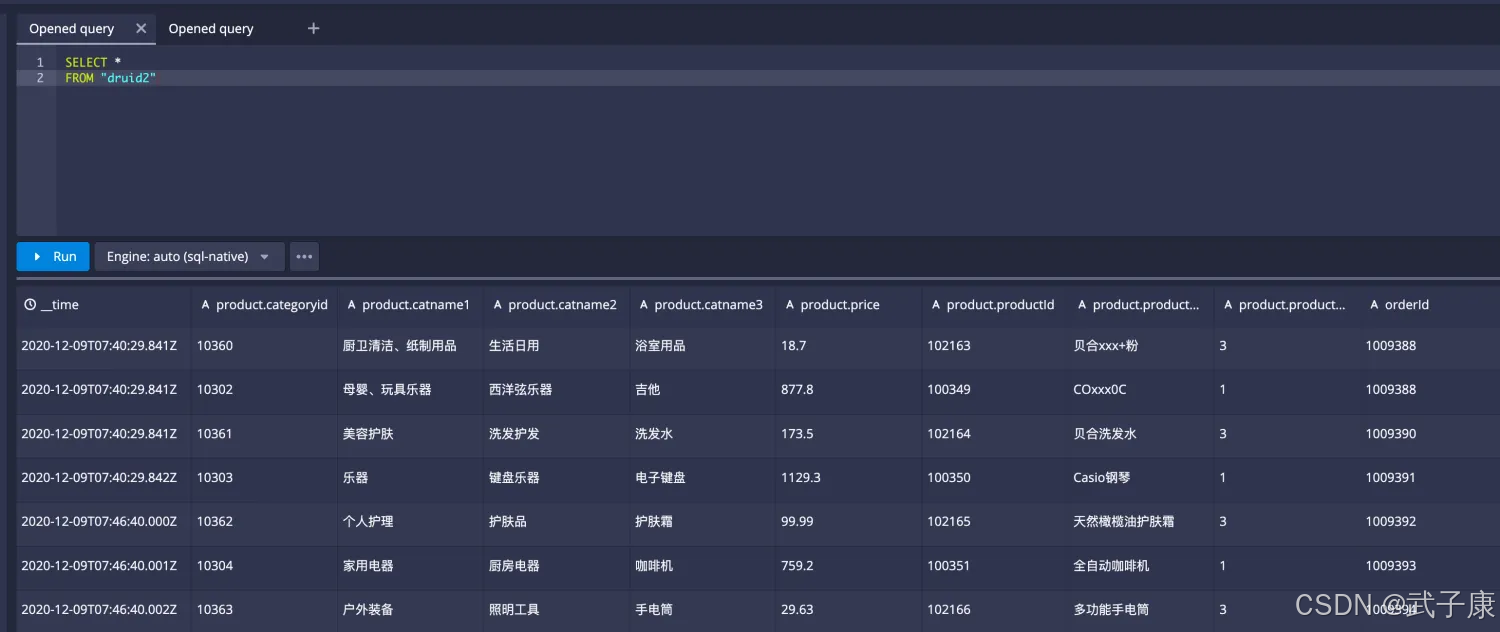Click the type icon beside product.price
Viewport: 1500px width, 632px height.
pyautogui.click(x=790, y=305)
